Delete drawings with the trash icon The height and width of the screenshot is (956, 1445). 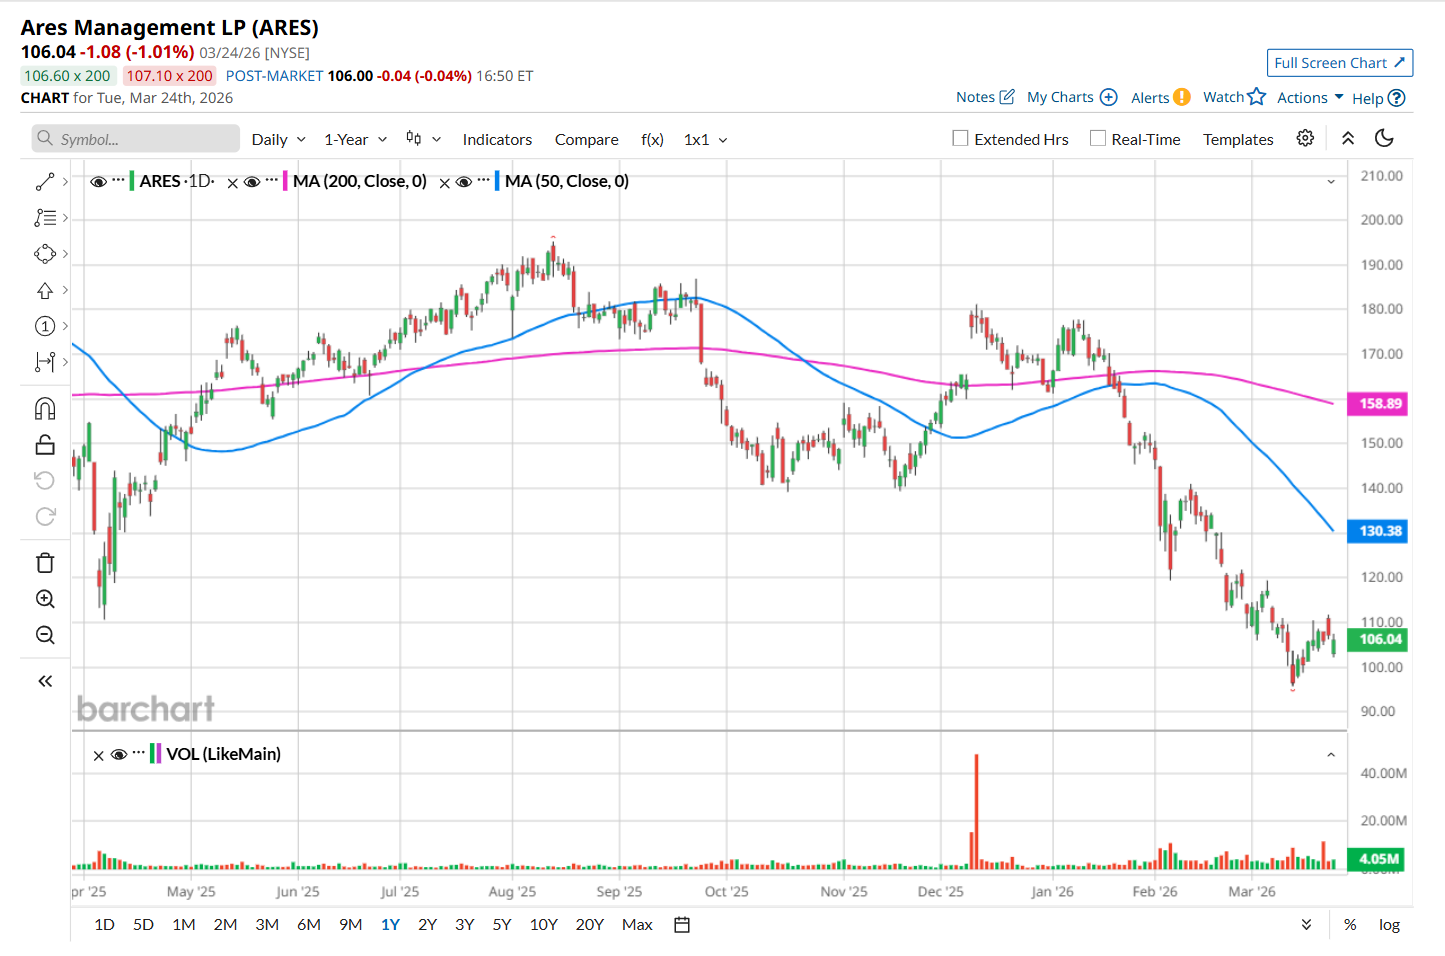45,563
